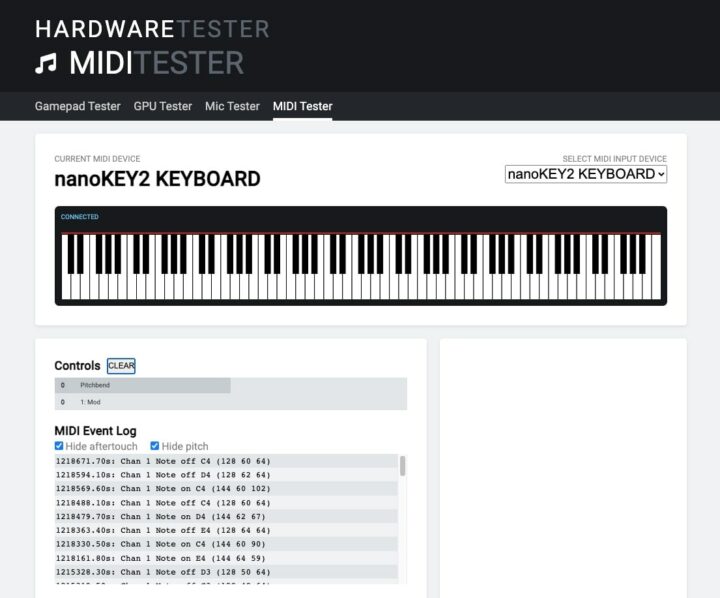Click the 1: Mod control row
The image size is (720, 598).
tap(230, 402)
